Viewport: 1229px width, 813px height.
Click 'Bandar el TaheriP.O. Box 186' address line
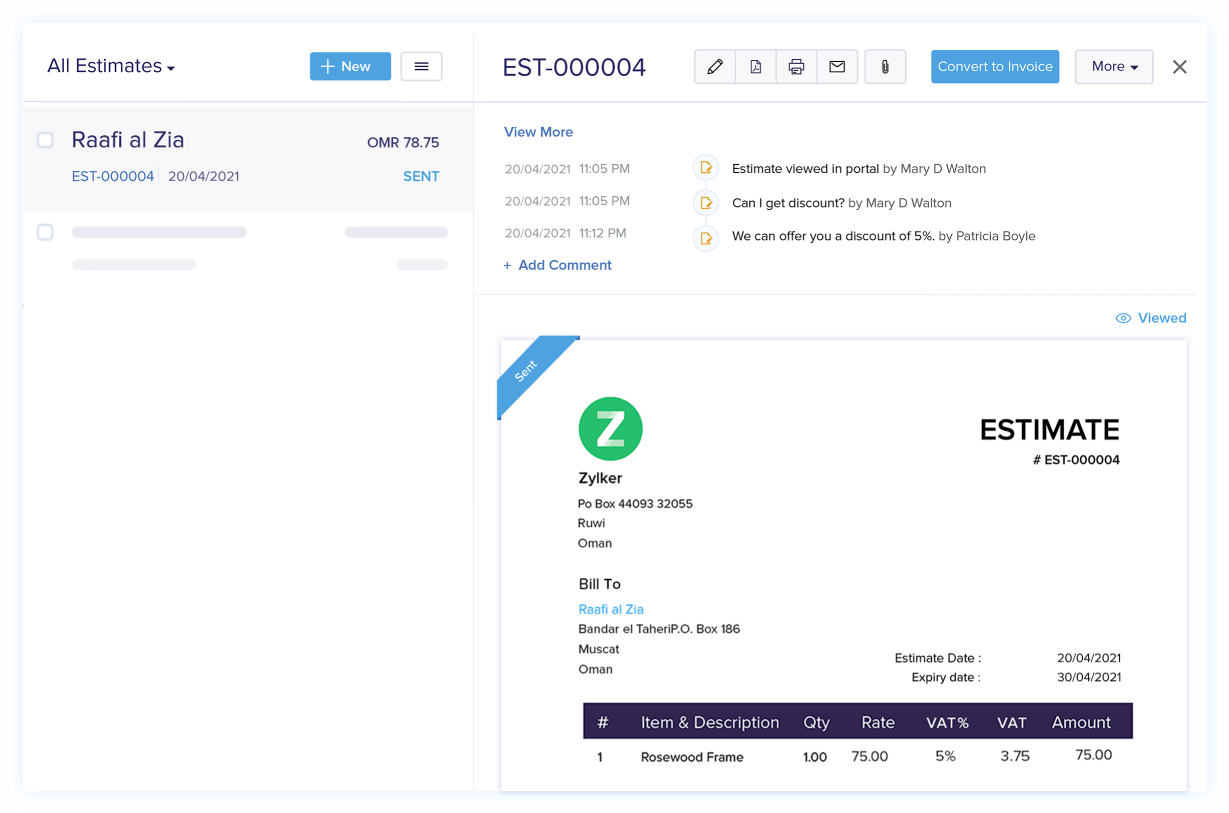click(659, 629)
